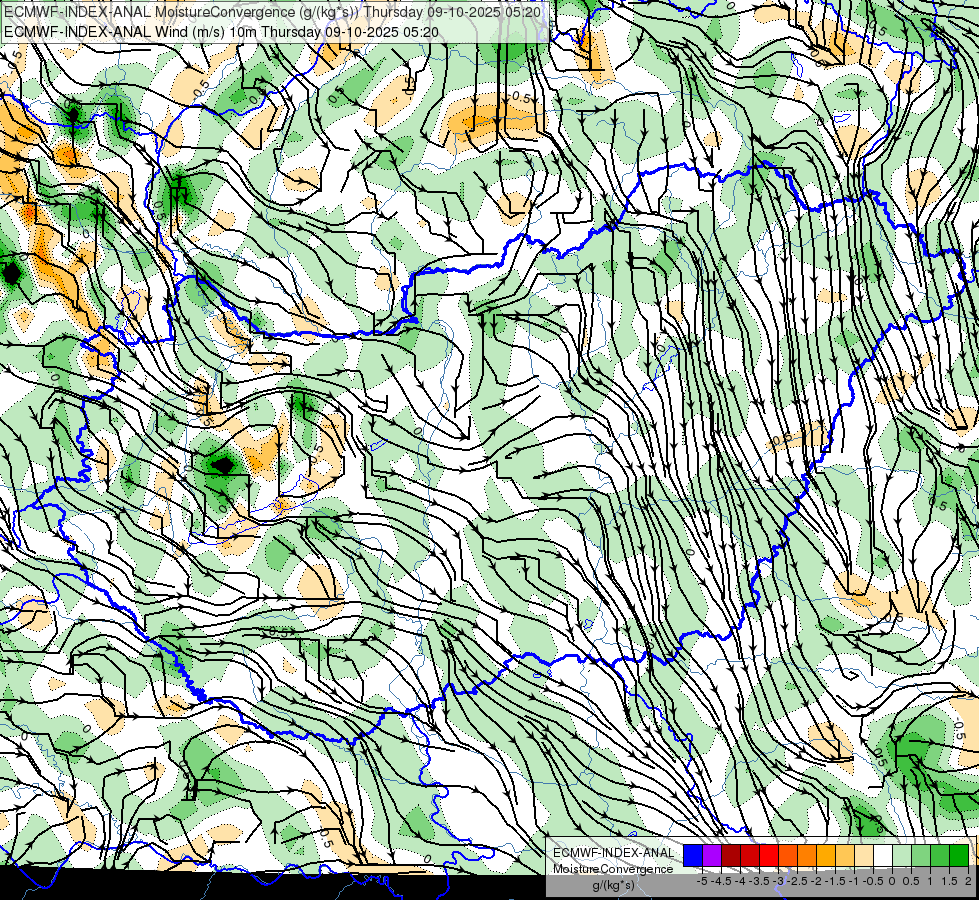Viewport: 979px width, 900px height.
Task: Select the 'Wind (m/s) 10m' title line
Action: click(221, 32)
